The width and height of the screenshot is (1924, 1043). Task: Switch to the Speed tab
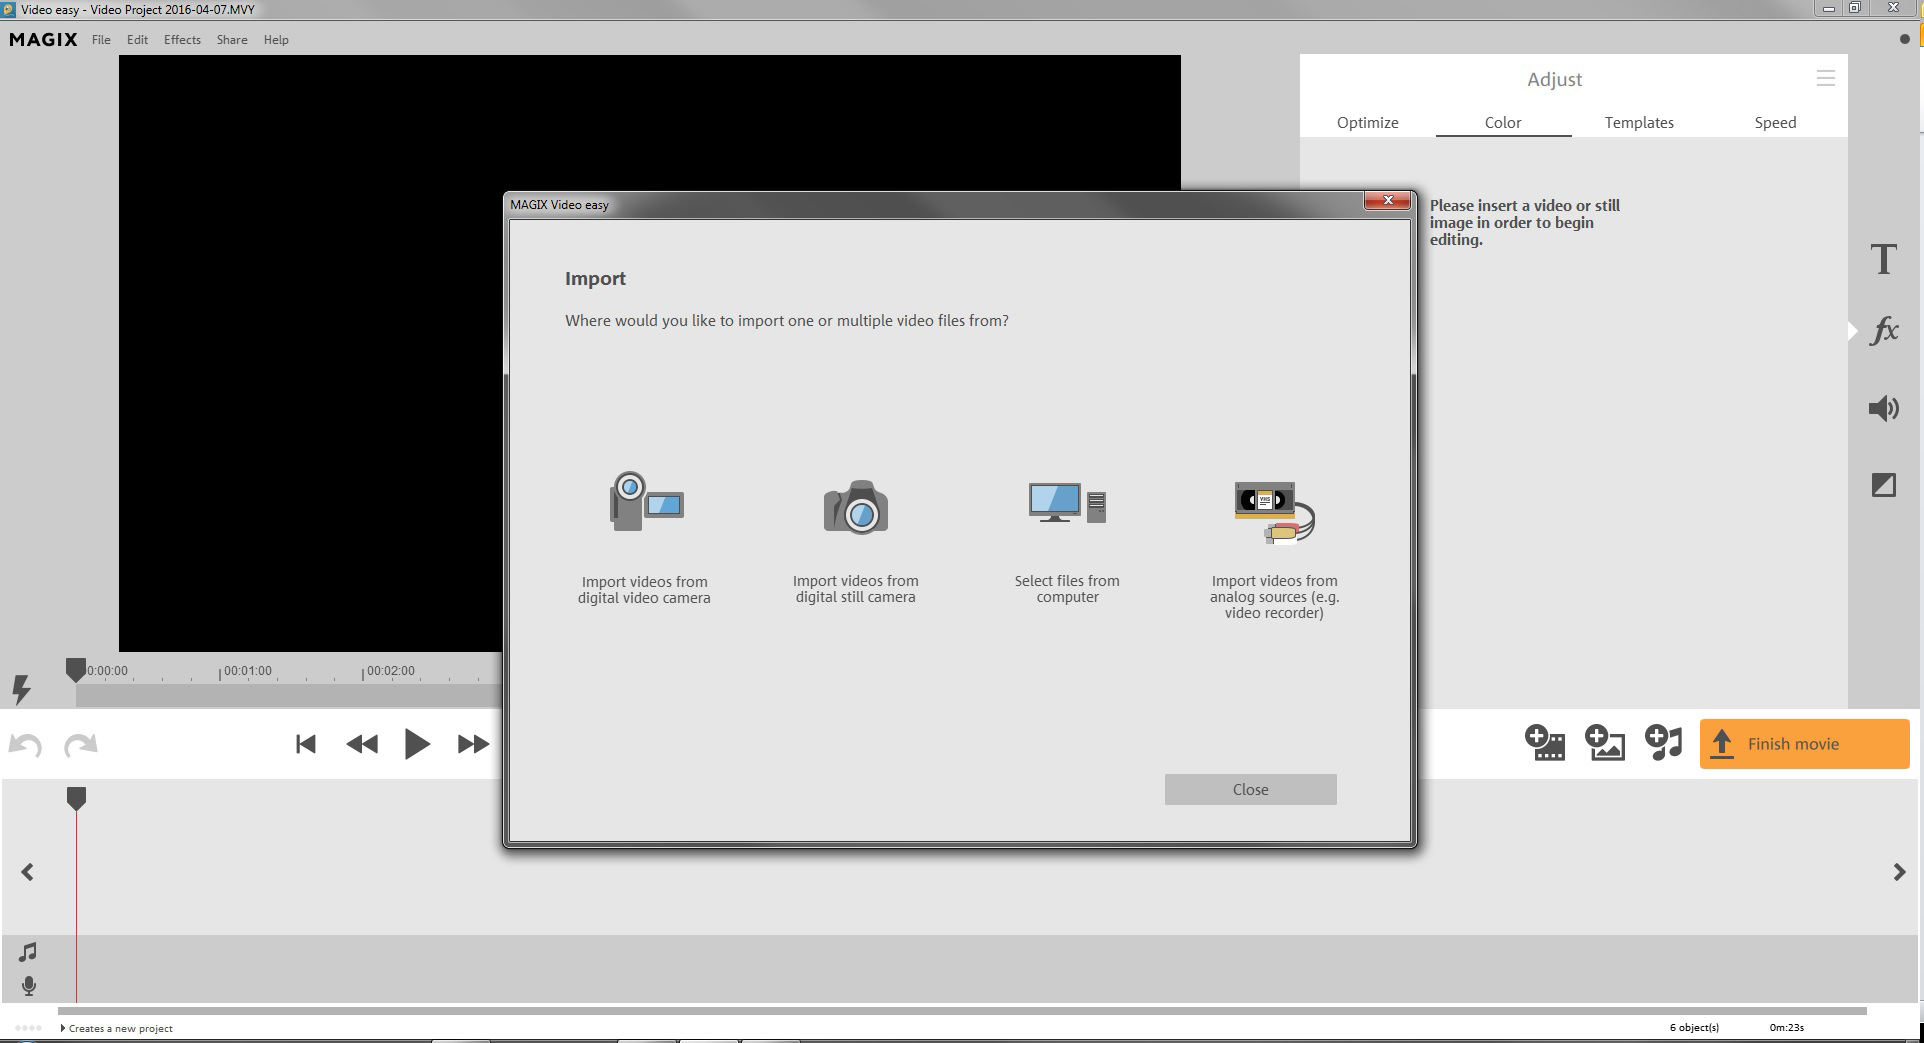pos(1775,122)
